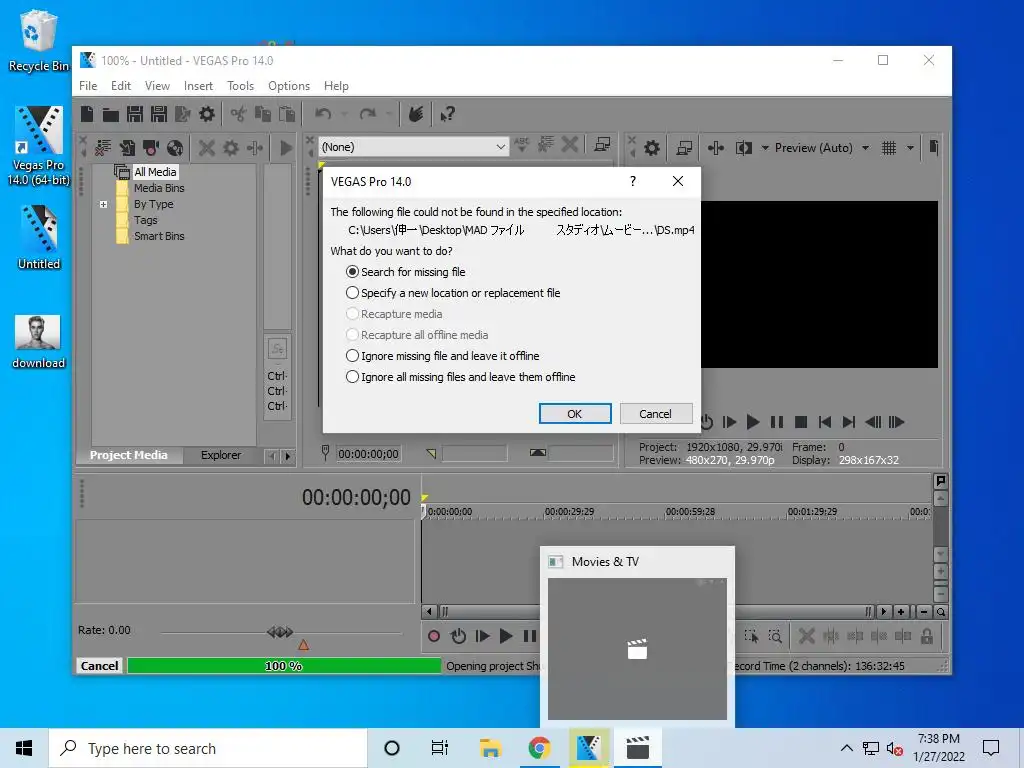
Task: Open the Tools menu
Action: [240, 86]
